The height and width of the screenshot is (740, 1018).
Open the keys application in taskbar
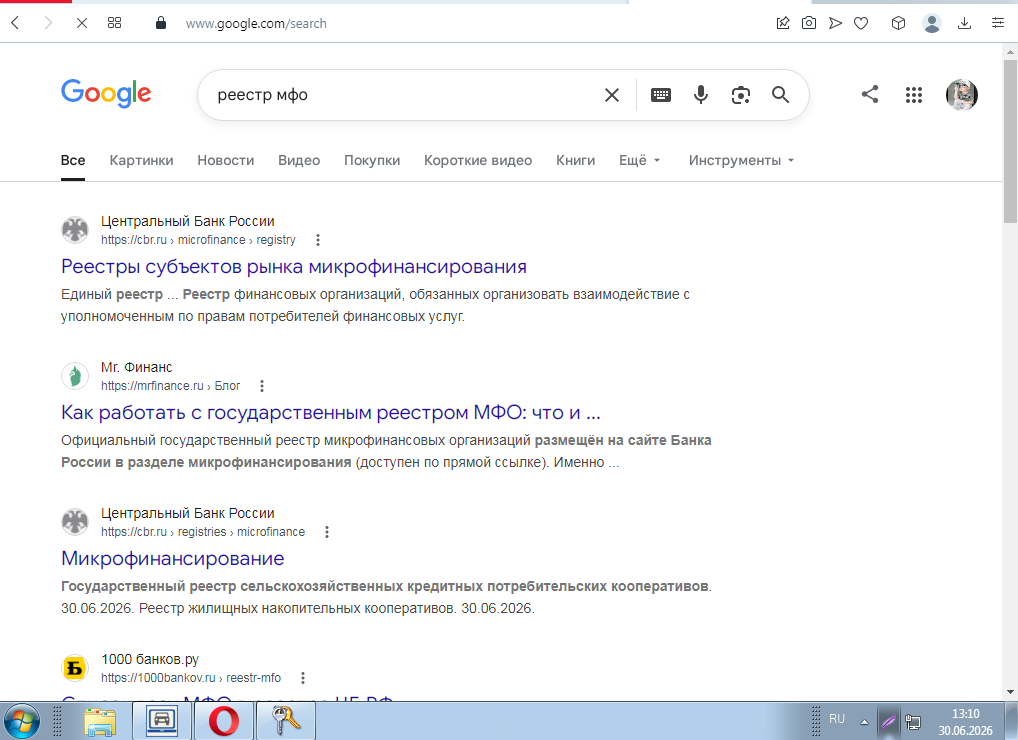tap(286, 721)
